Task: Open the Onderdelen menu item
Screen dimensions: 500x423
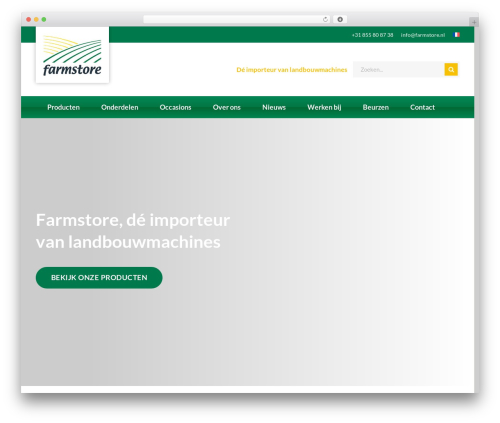Action: click(120, 107)
